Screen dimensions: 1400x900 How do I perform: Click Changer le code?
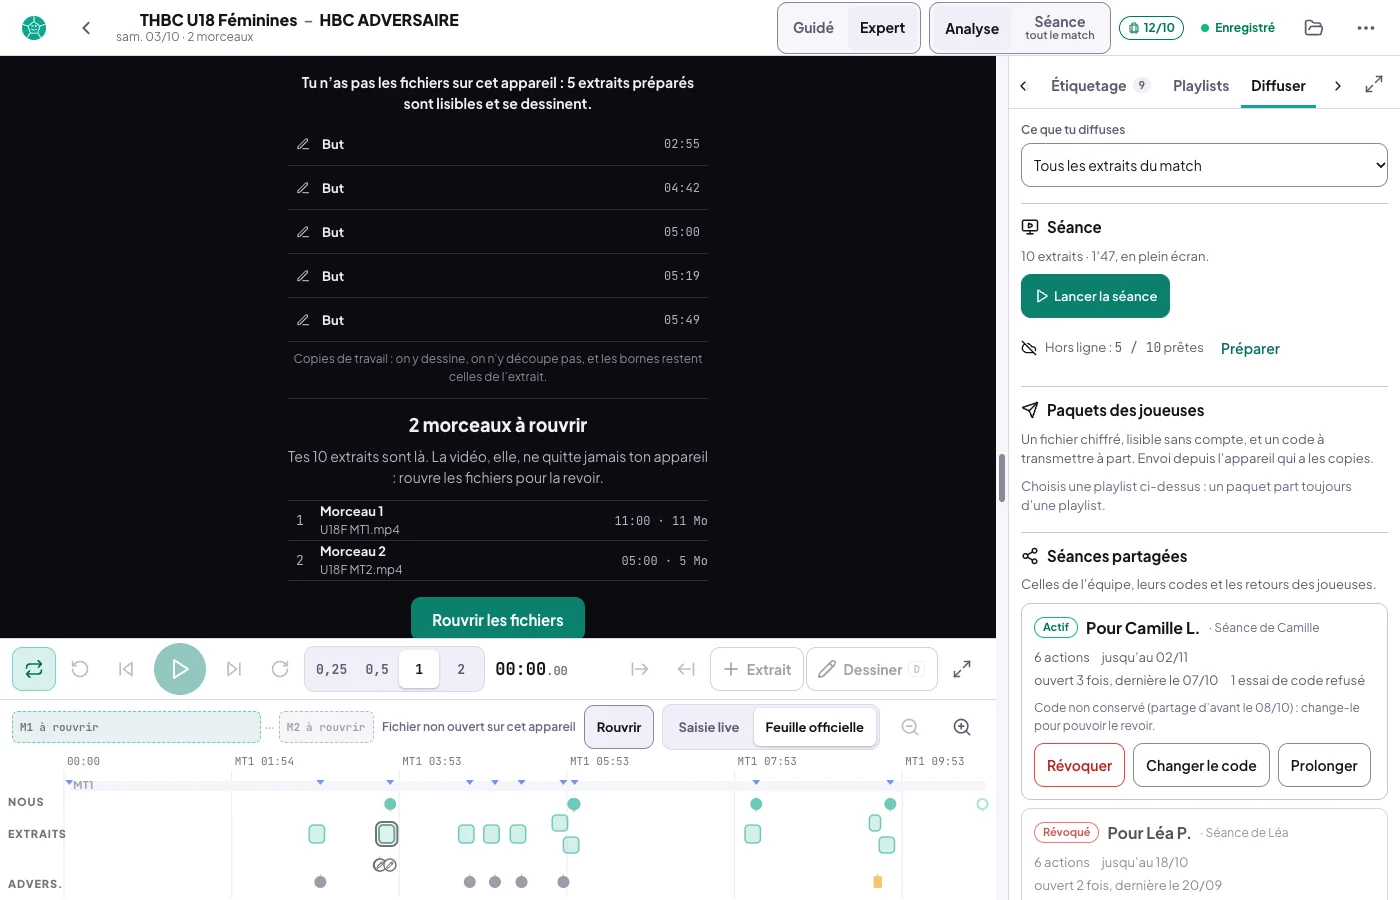pos(1201,765)
